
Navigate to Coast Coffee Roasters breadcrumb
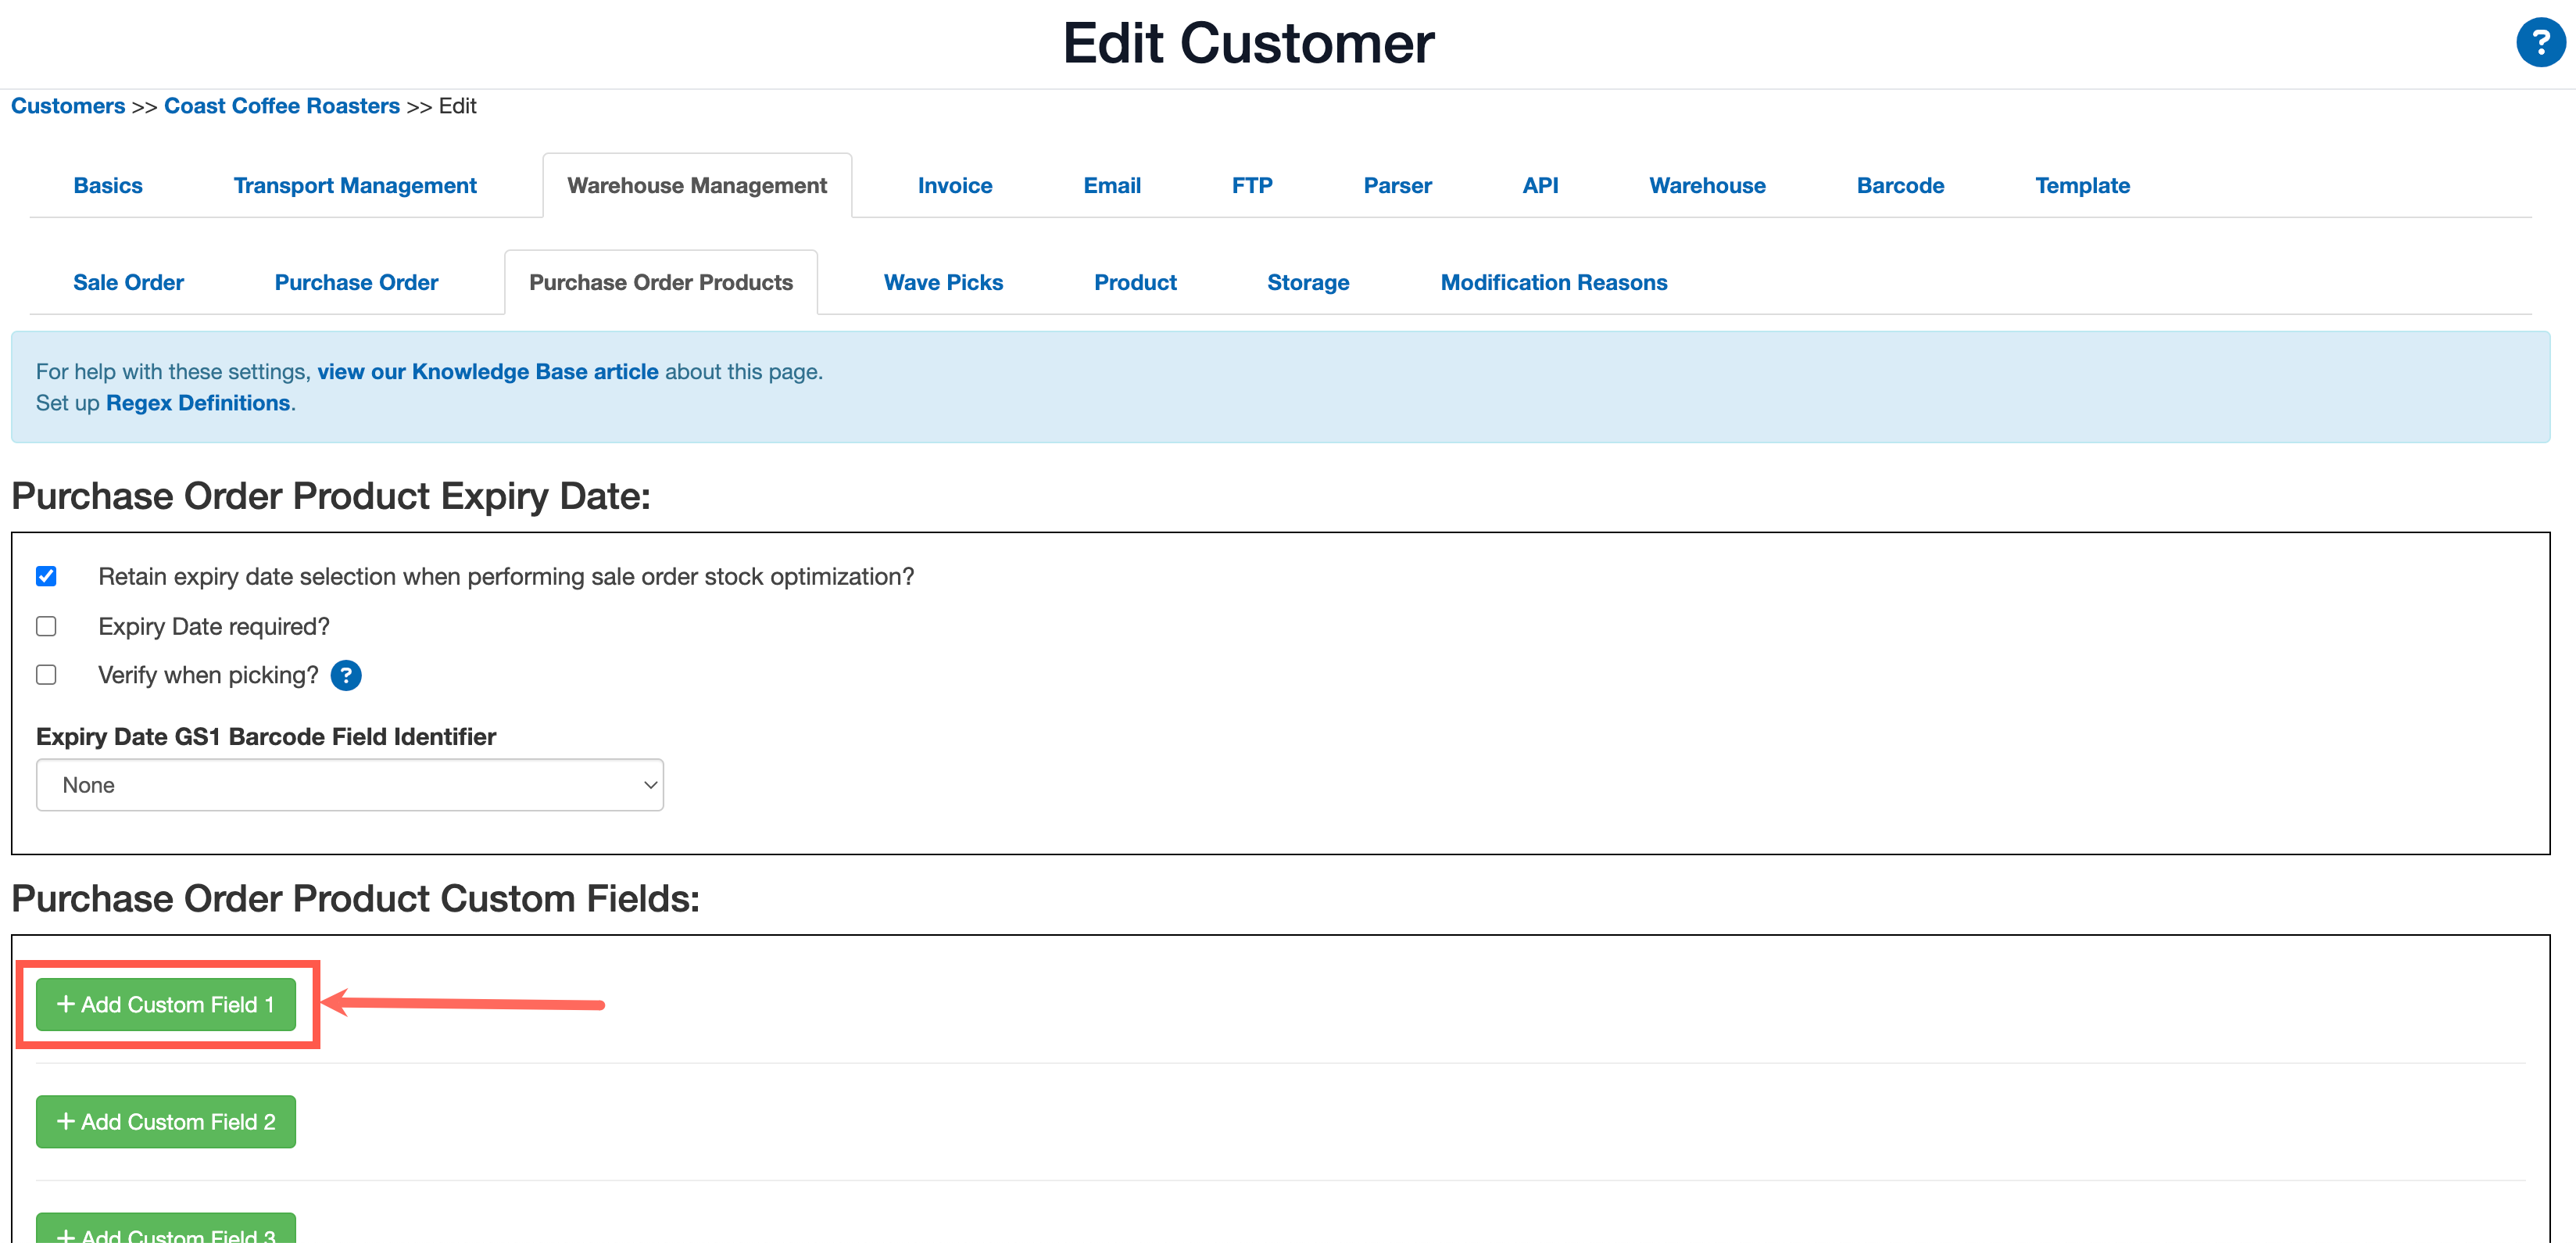tap(281, 106)
